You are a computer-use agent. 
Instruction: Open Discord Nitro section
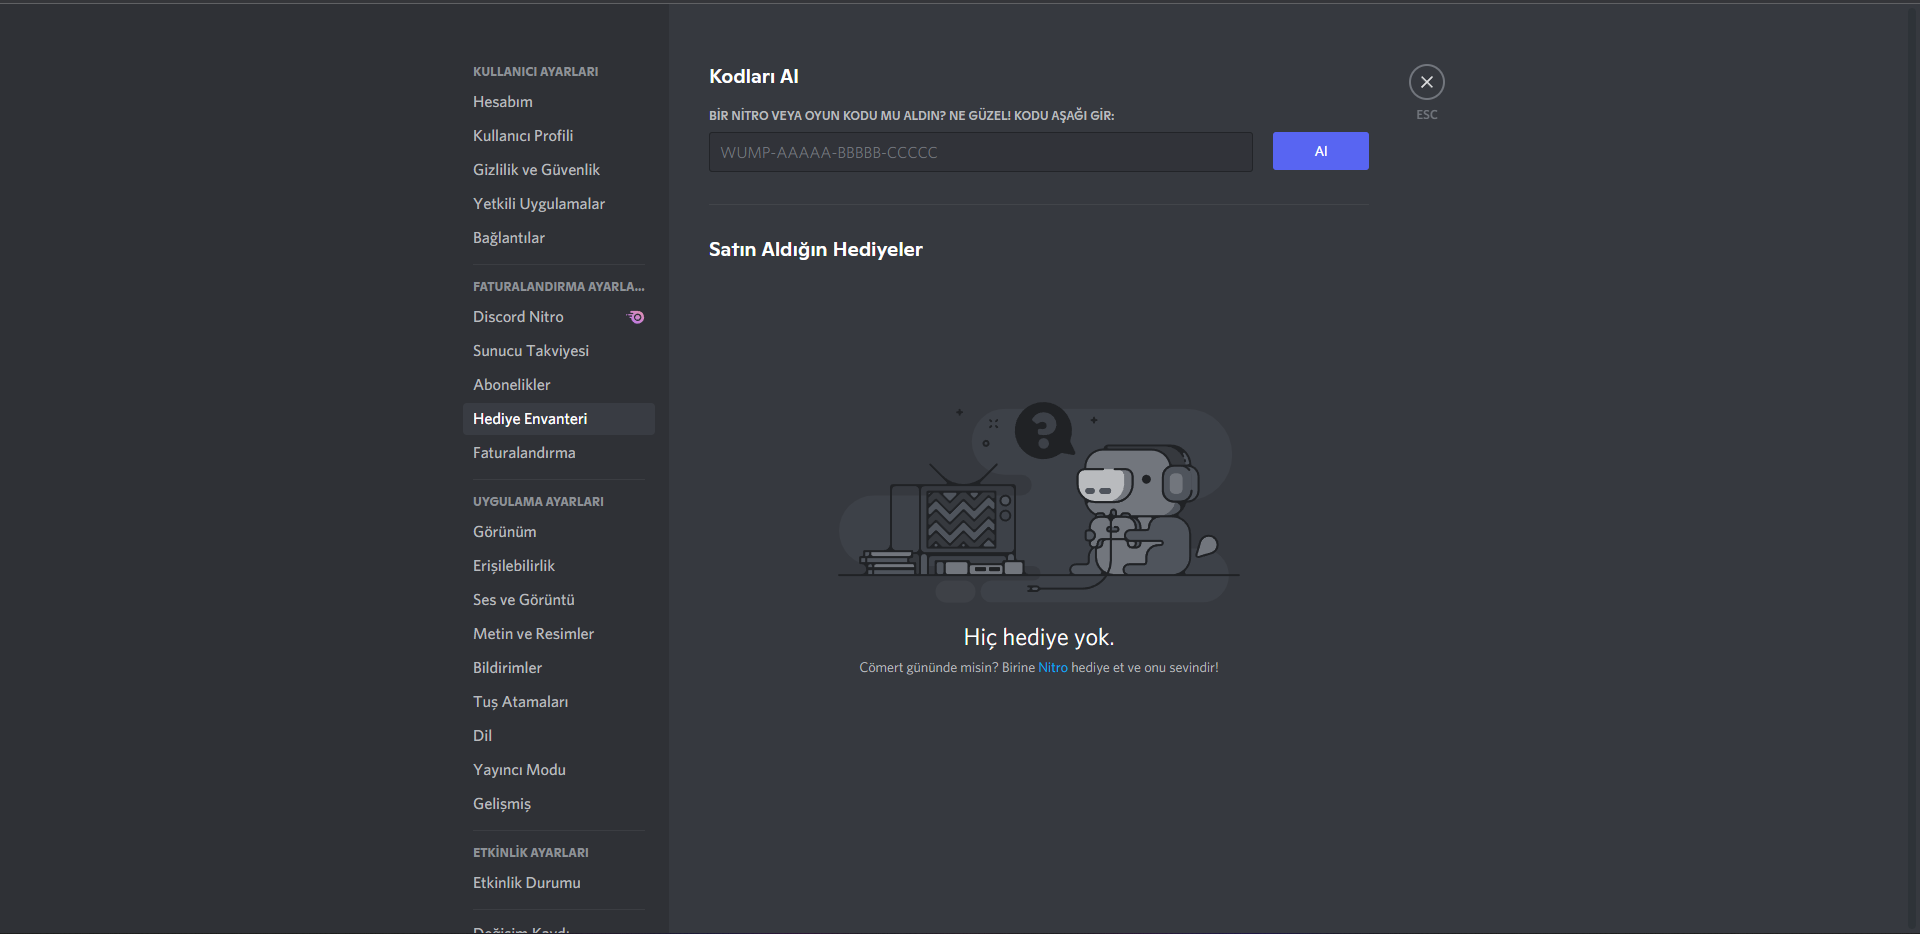coord(558,317)
